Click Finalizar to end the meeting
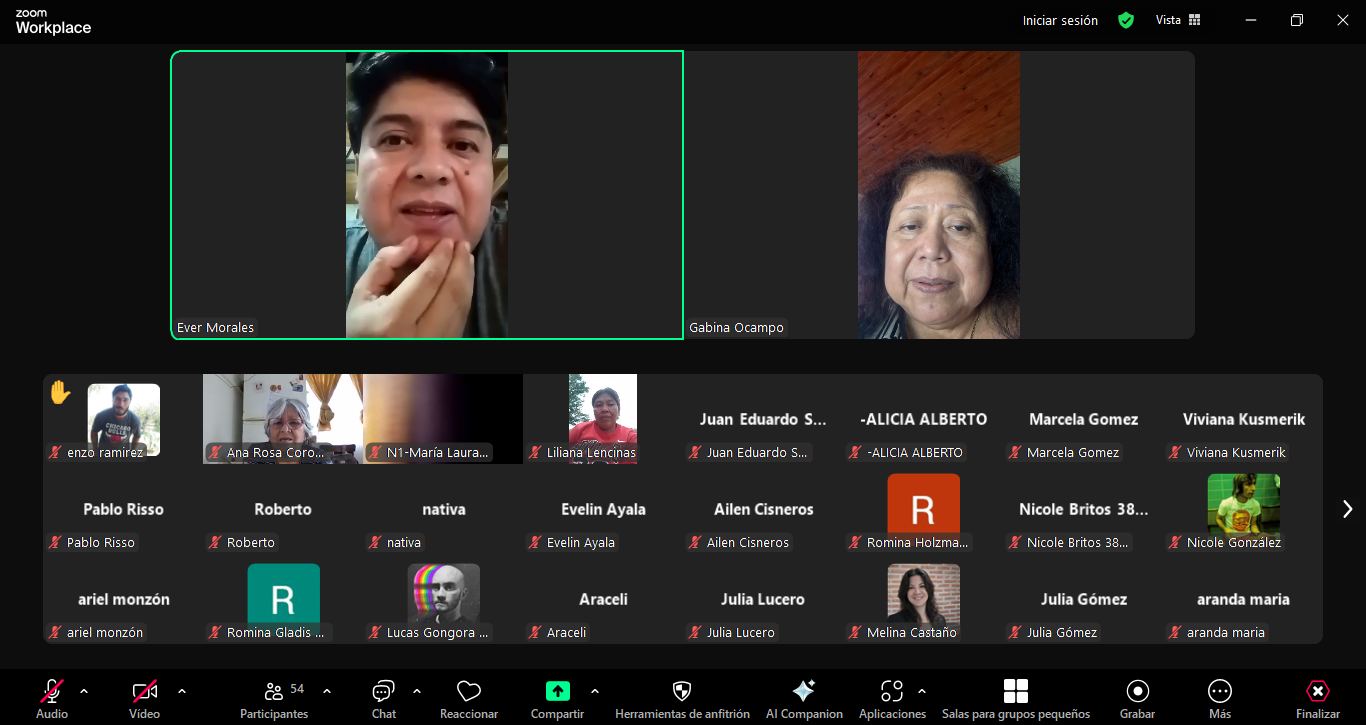The height and width of the screenshot is (725, 1366). pyautogui.click(x=1317, y=692)
